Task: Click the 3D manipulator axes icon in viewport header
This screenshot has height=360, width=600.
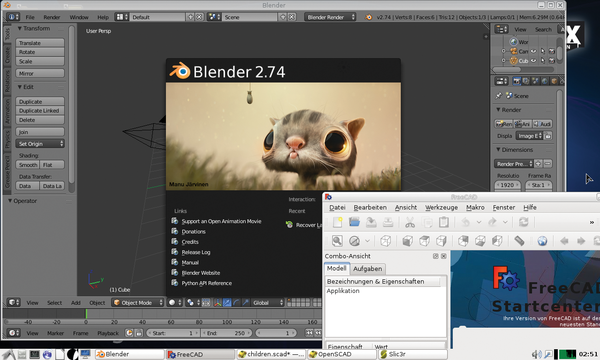Action: pos(217,303)
